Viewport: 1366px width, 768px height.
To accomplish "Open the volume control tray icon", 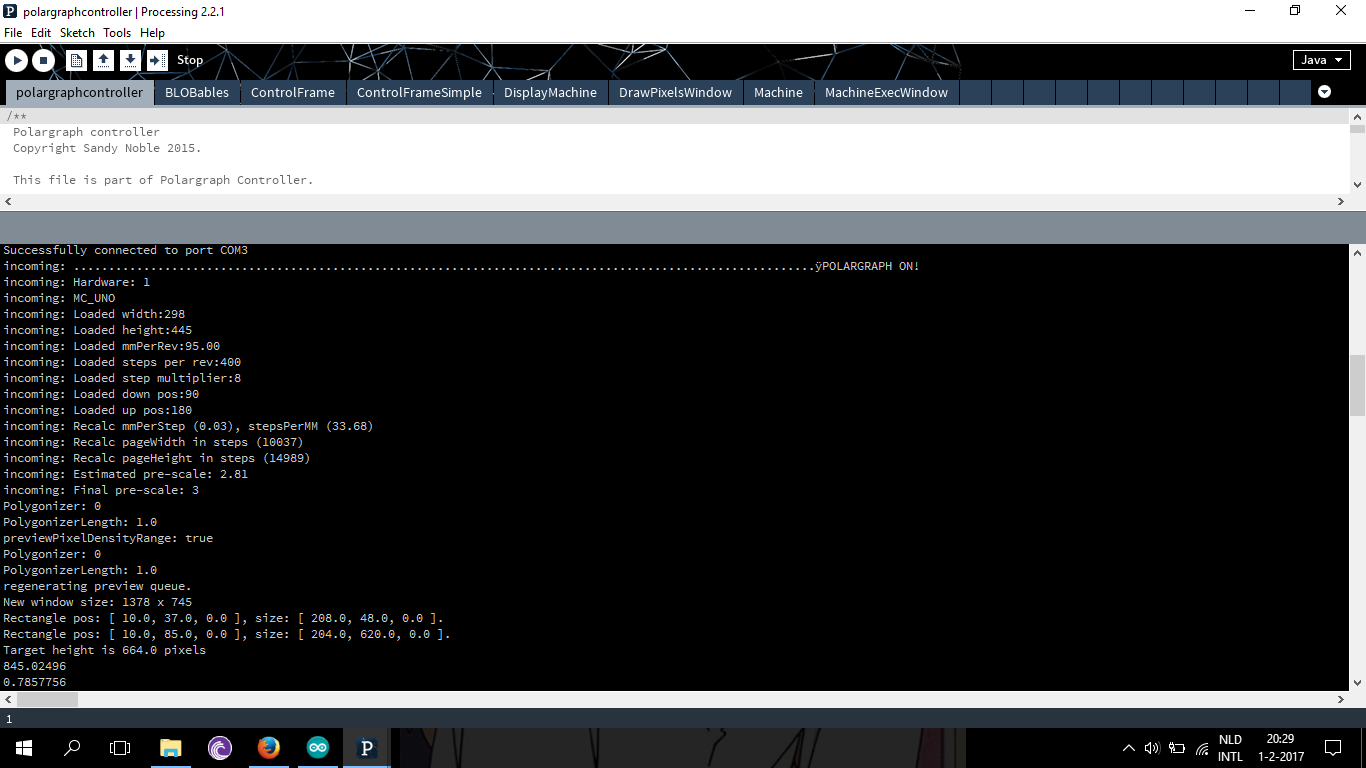I will click(x=1151, y=748).
